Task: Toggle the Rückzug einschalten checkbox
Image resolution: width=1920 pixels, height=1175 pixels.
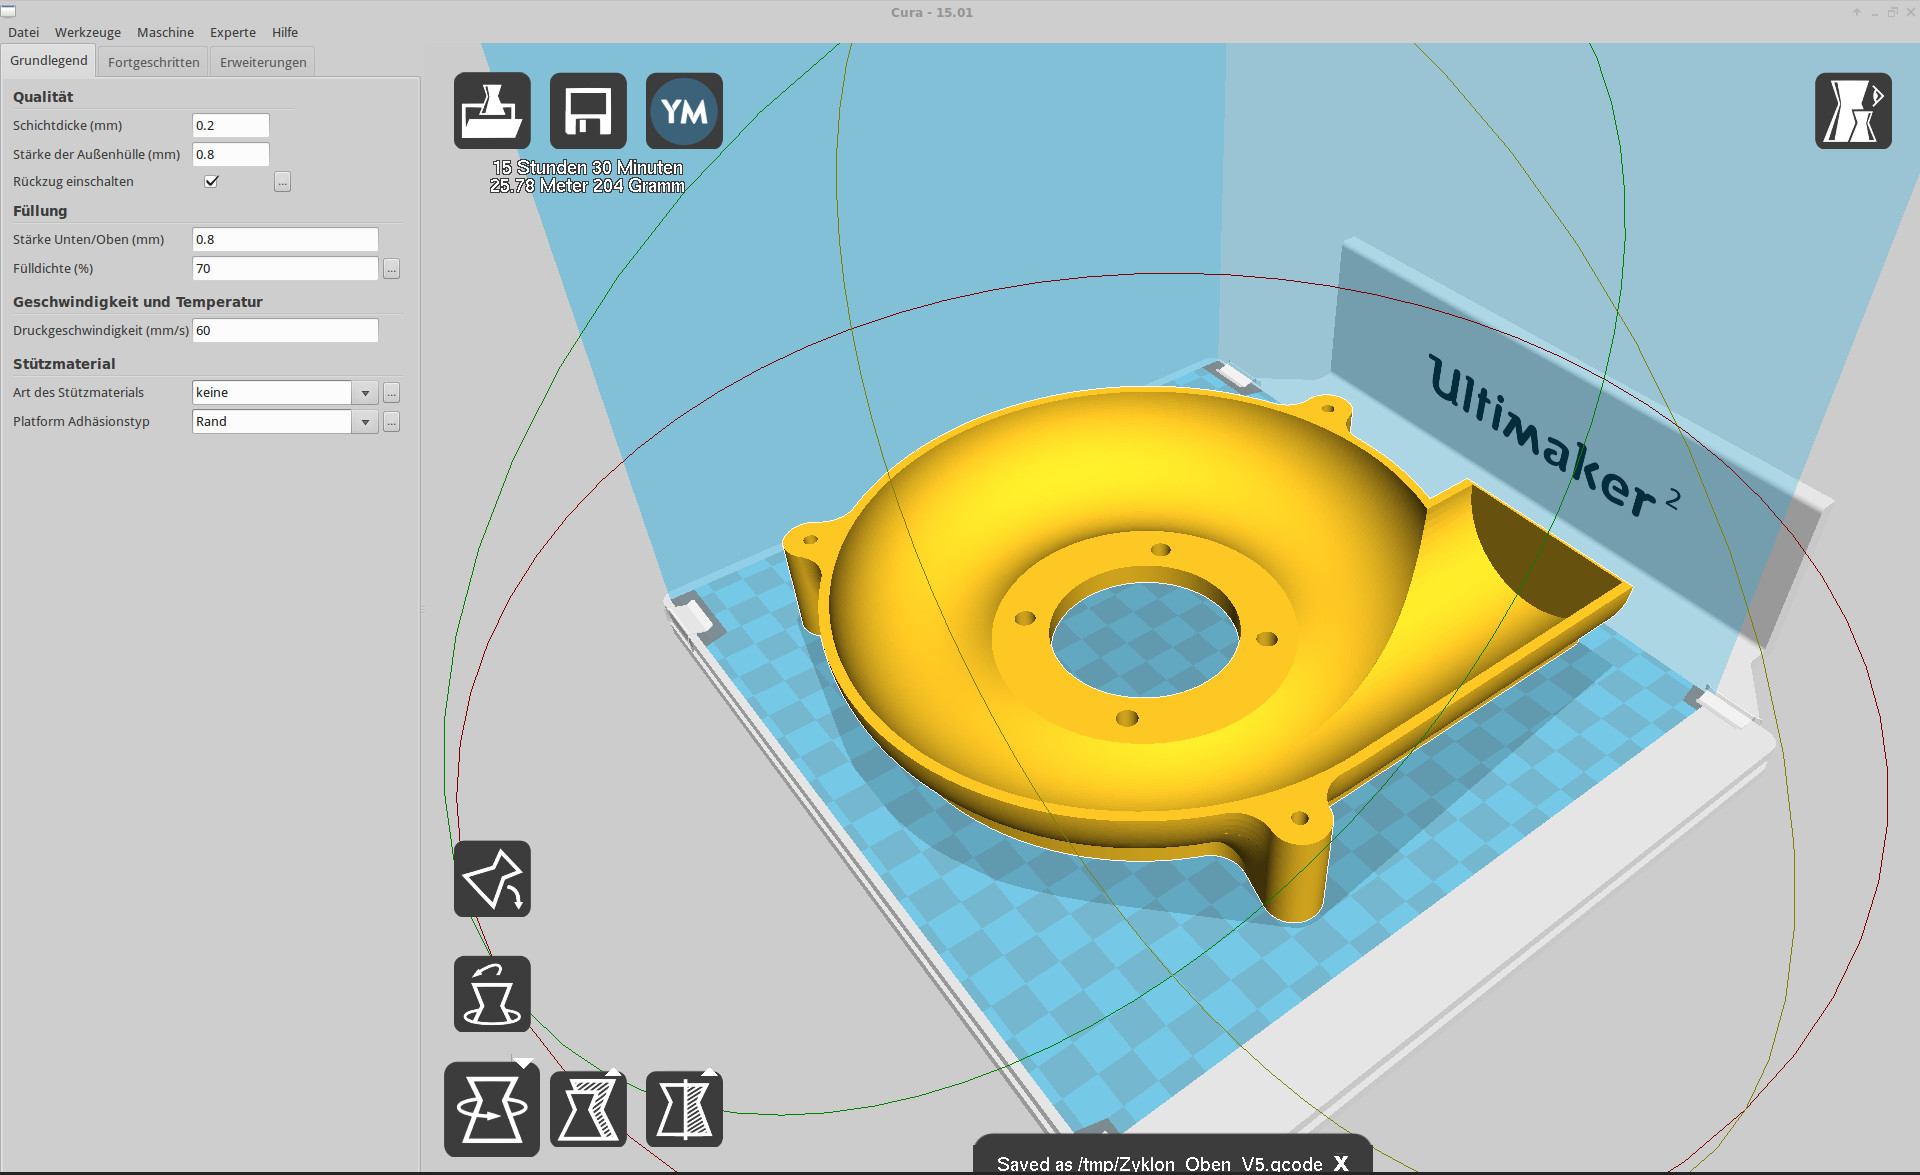Action: click(x=211, y=181)
